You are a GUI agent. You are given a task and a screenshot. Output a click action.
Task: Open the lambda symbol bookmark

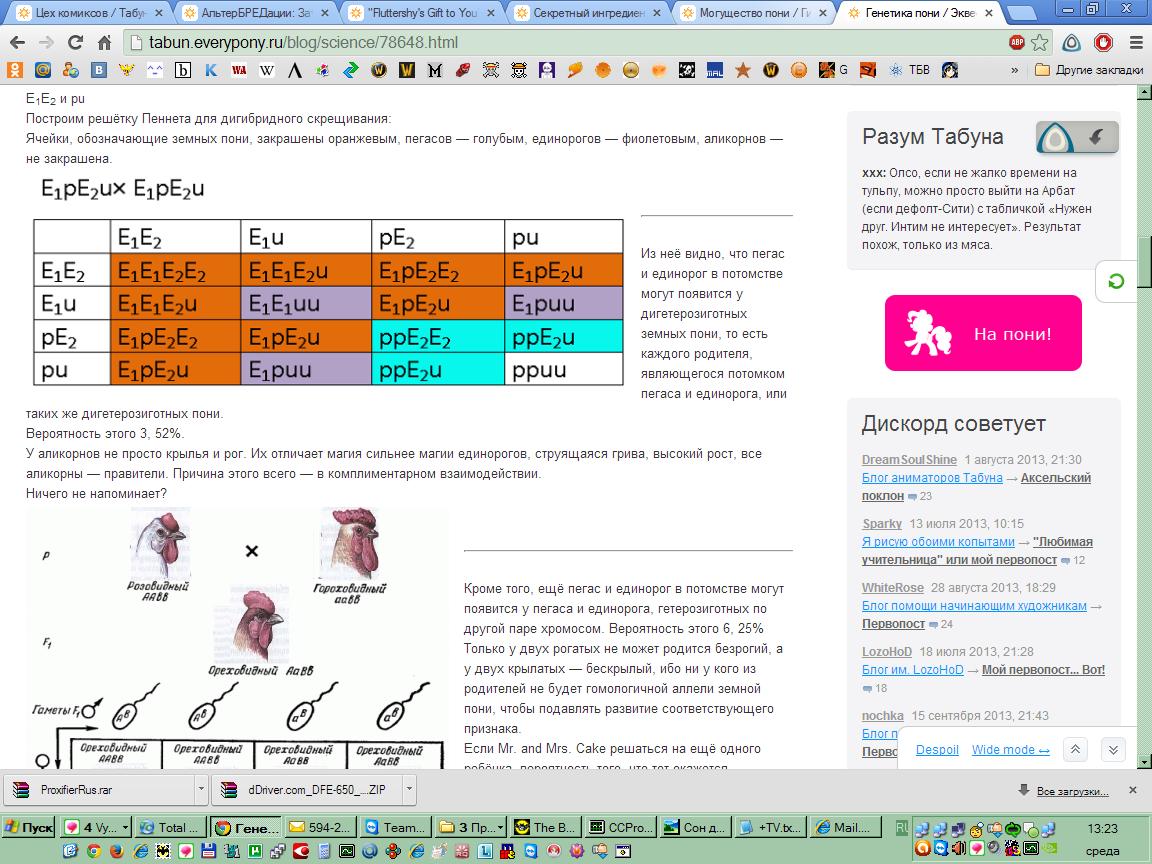tap(295, 70)
